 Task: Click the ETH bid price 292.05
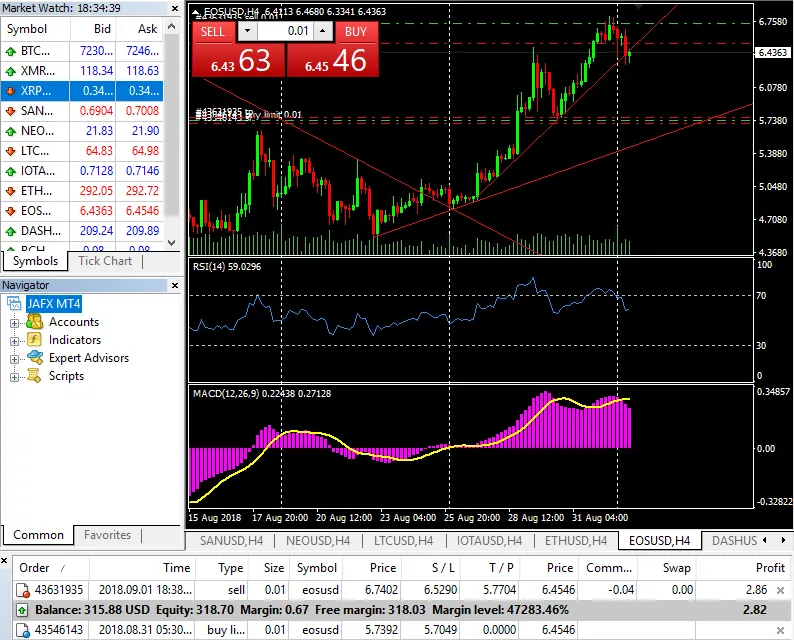click(x=96, y=191)
